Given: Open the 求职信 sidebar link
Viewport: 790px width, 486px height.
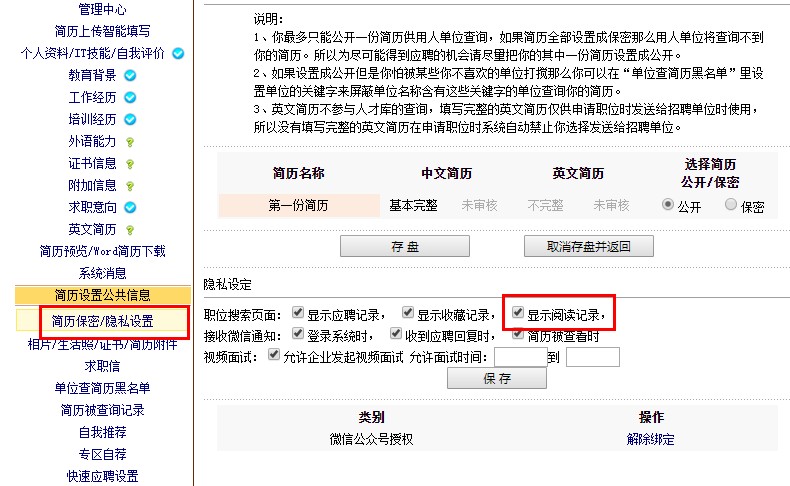Looking at the screenshot, I should click(x=102, y=366).
